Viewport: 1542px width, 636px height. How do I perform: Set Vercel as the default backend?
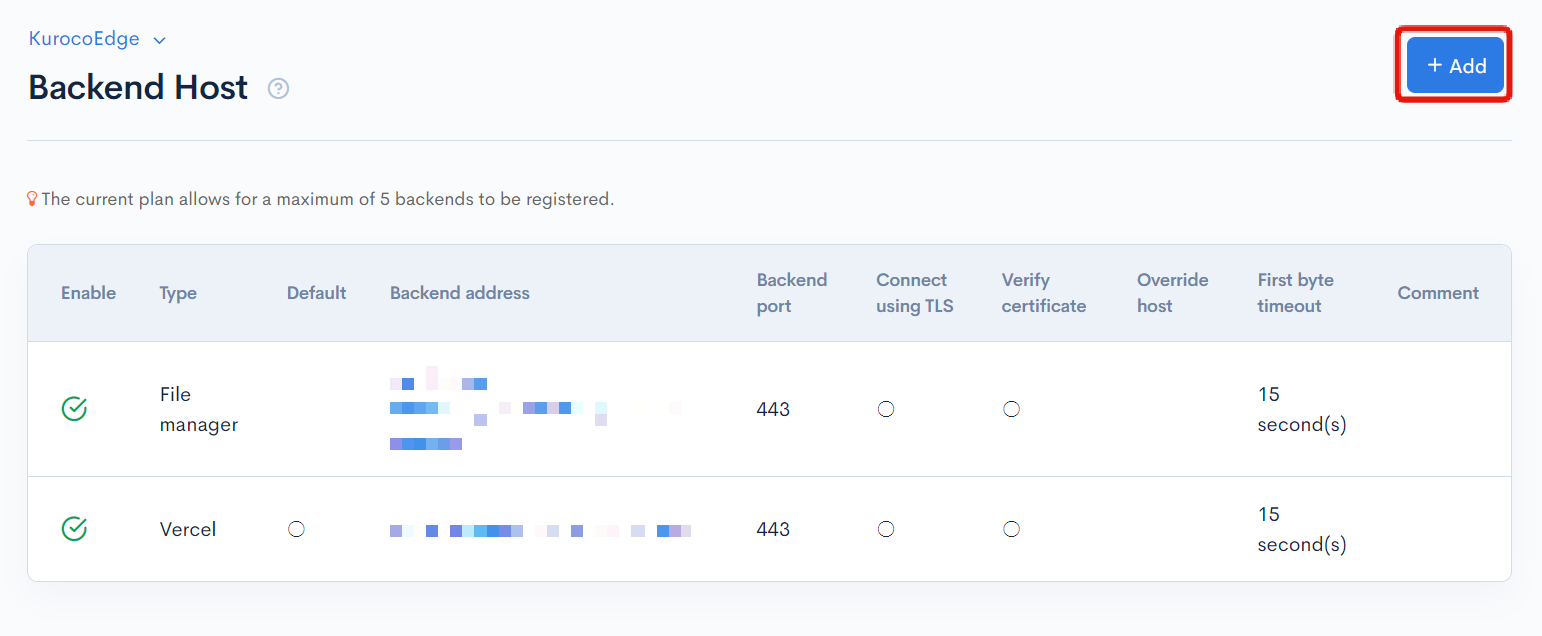pos(296,528)
